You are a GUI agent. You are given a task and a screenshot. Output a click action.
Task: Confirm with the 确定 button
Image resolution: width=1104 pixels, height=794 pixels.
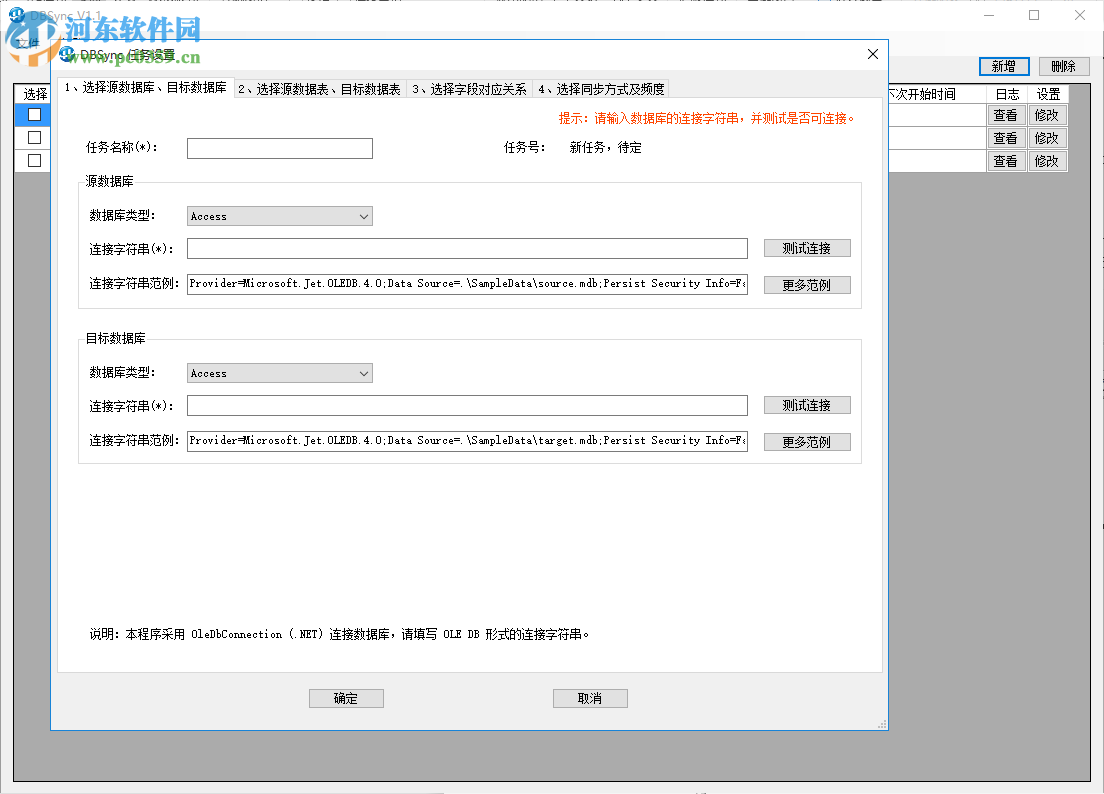click(x=346, y=698)
